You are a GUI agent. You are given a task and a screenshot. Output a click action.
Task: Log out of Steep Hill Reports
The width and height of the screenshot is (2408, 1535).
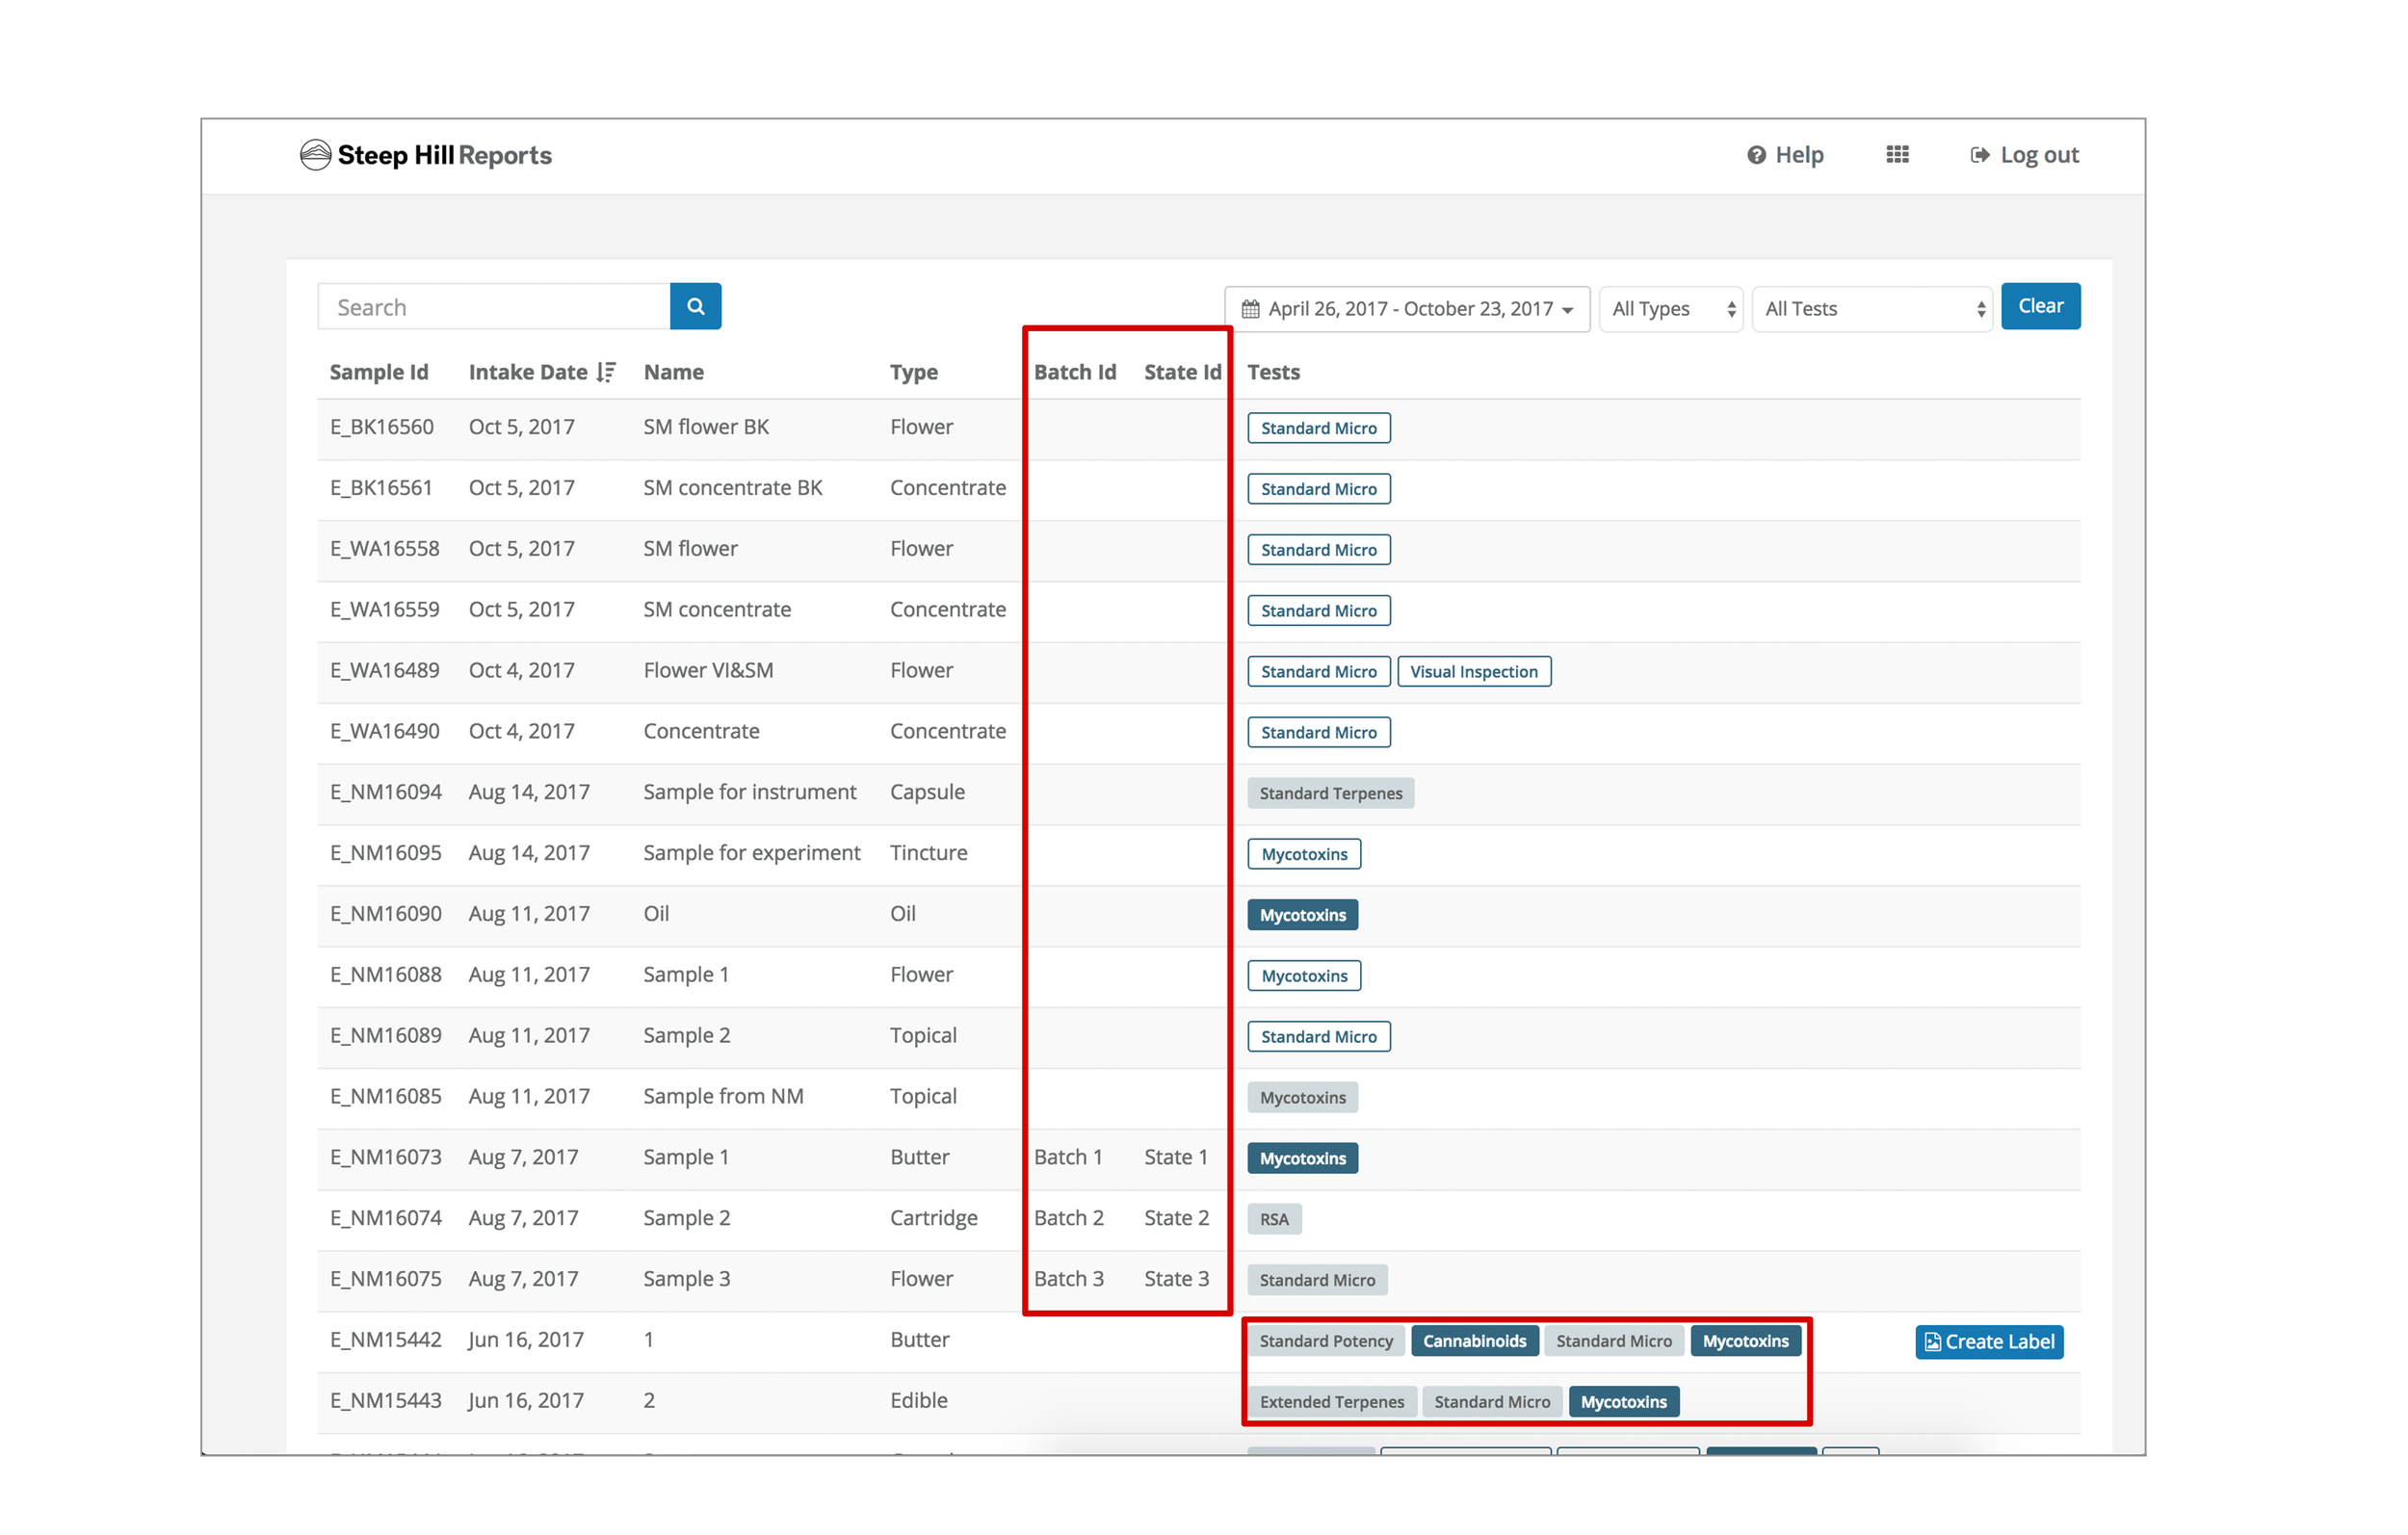pyautogui.click(x=2024, y=155)
